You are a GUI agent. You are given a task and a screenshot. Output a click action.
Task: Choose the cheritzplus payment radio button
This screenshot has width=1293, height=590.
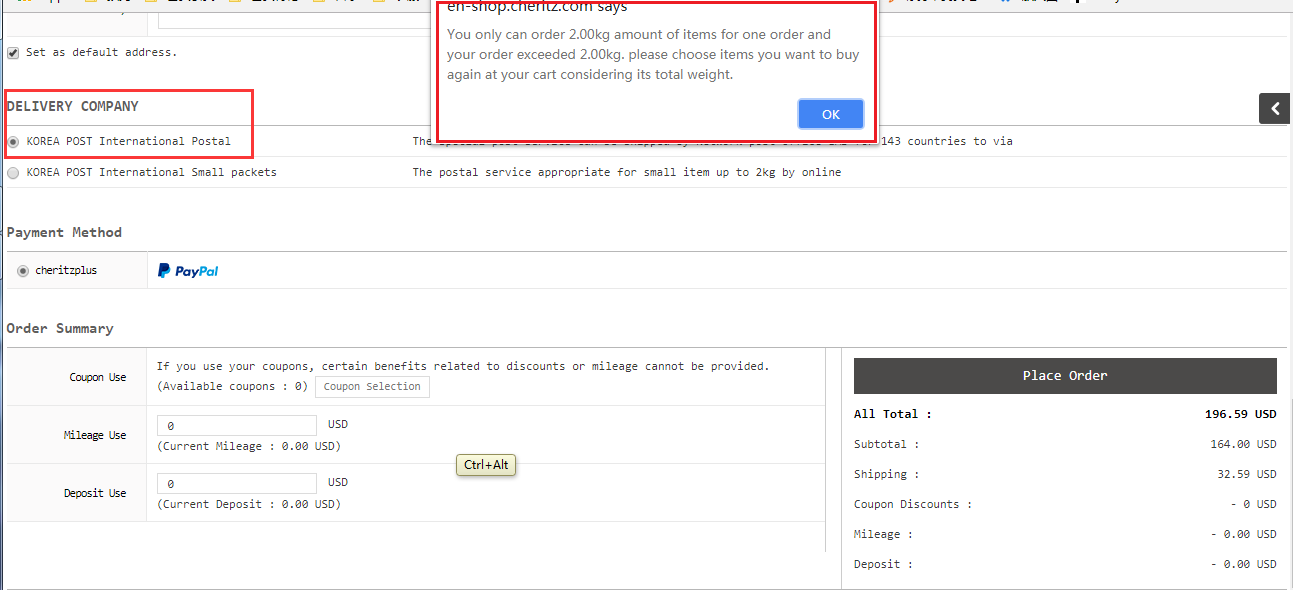(23, 271)
